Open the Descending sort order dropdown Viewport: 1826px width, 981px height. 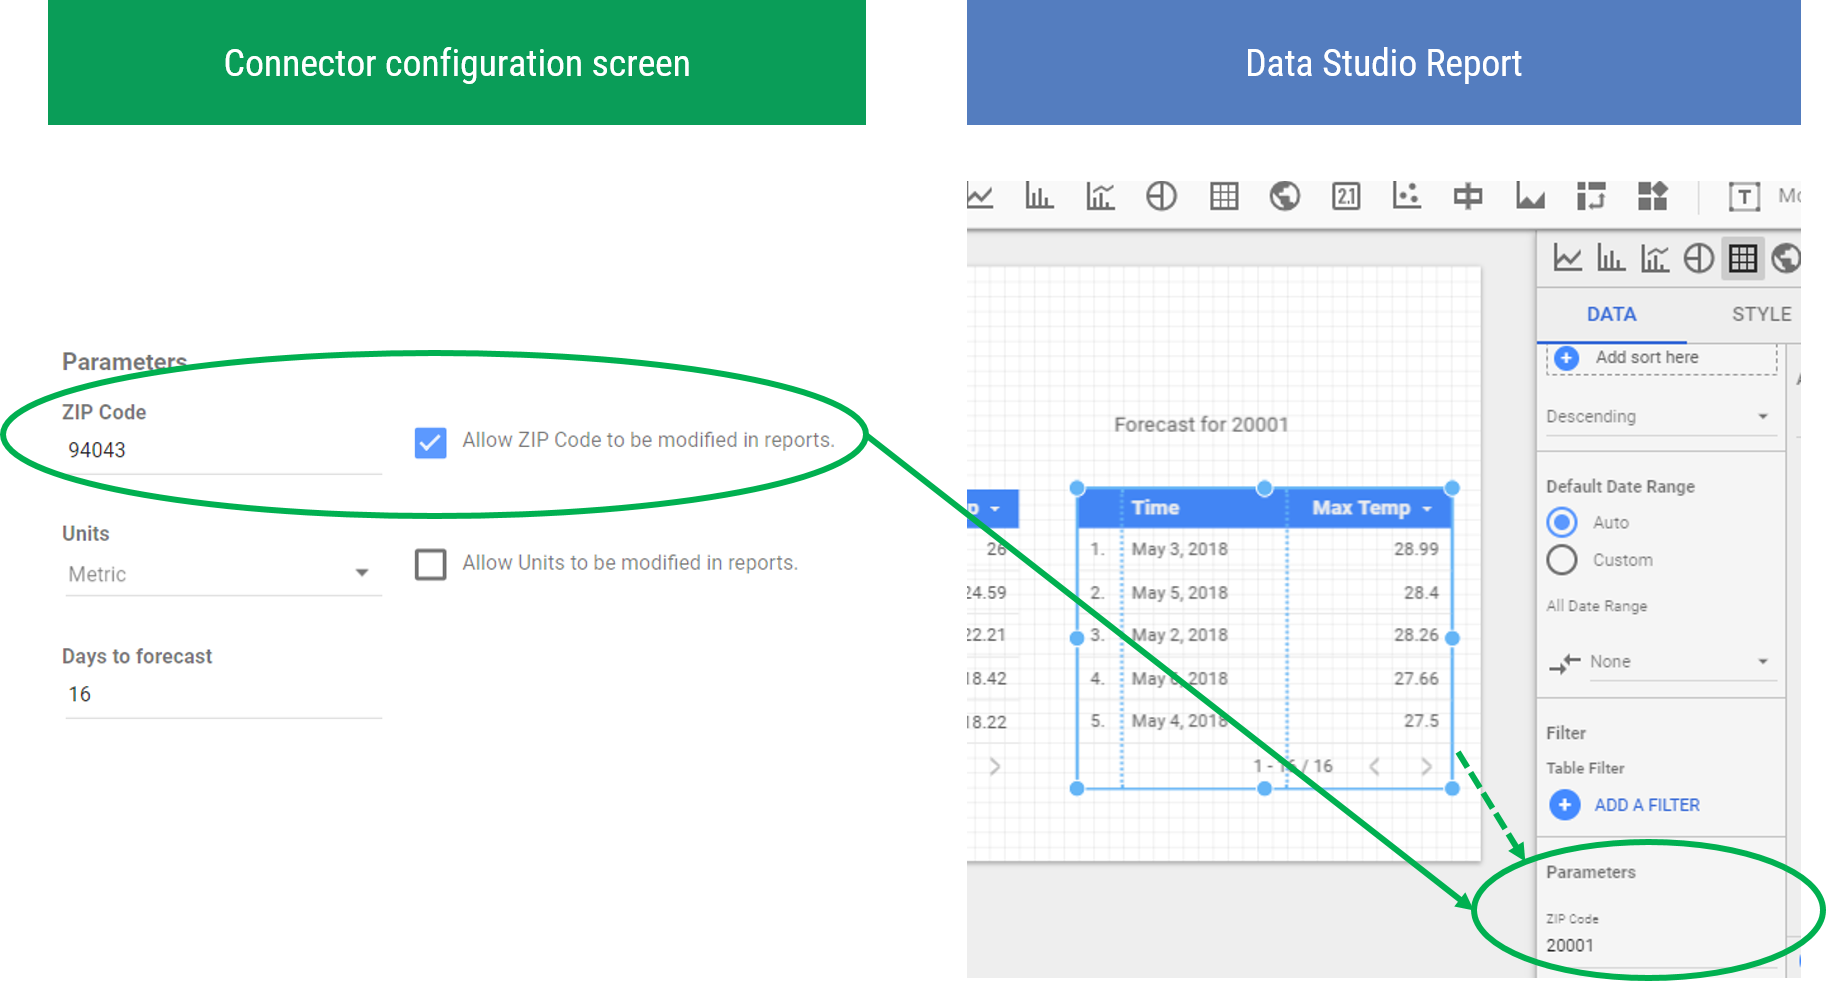pos(1660,416)
